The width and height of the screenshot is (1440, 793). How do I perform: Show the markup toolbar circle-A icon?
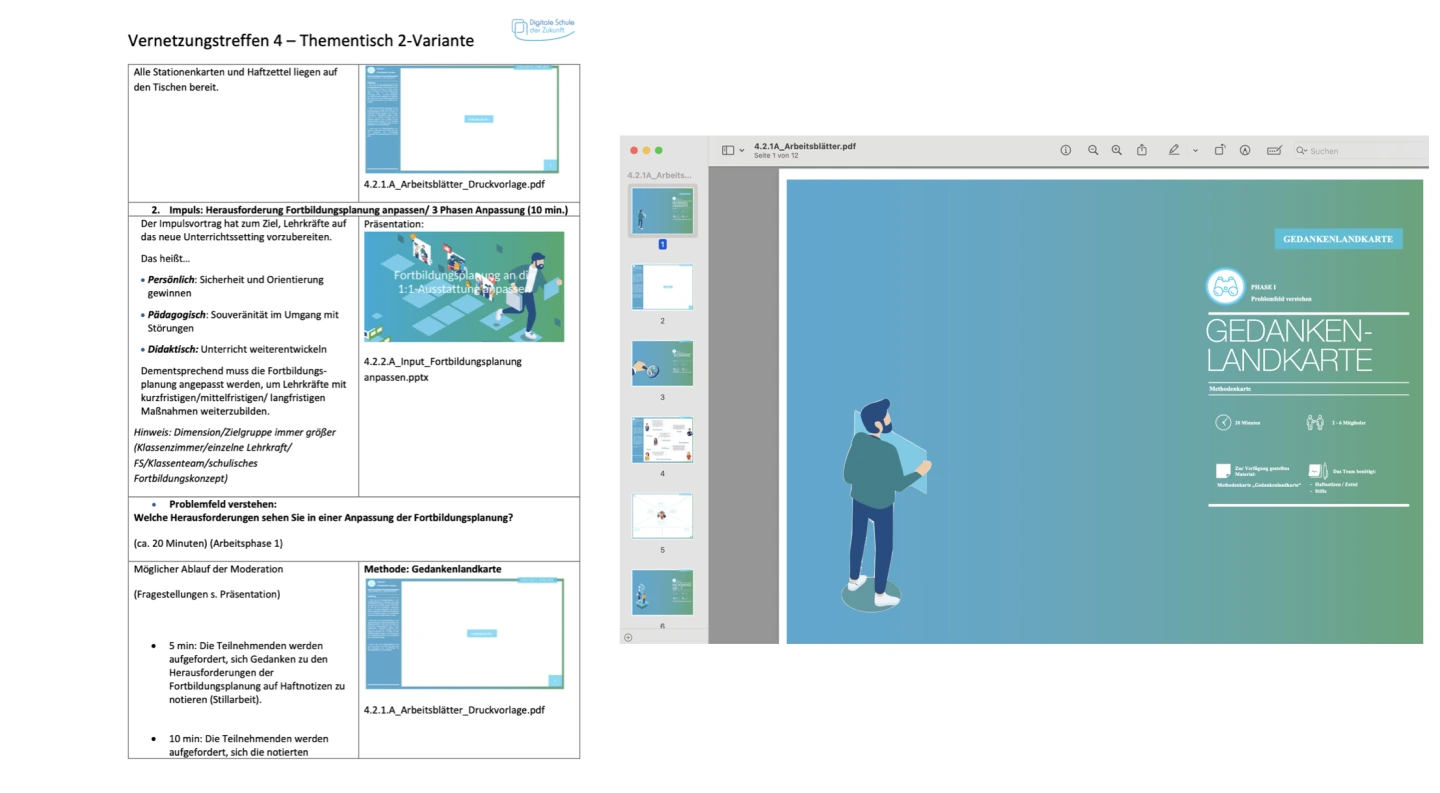pos(1245,150)
